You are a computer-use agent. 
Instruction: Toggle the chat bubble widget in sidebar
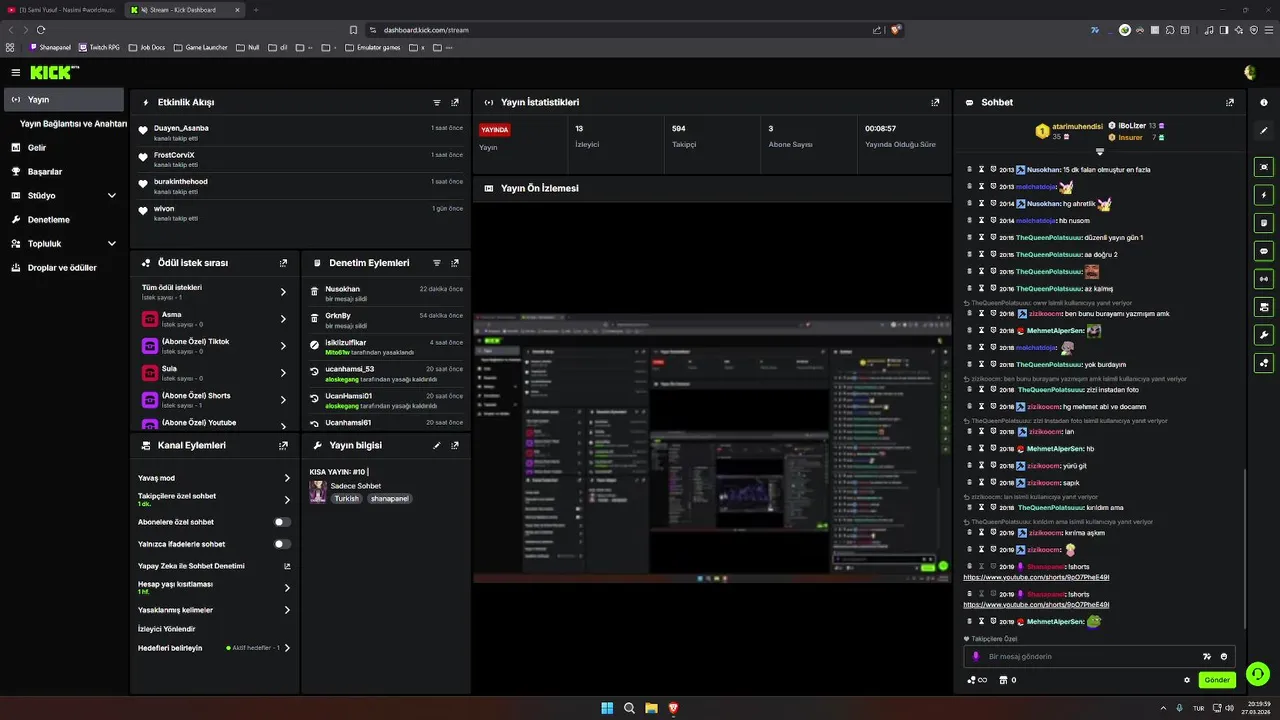(x=1264, y=251)
